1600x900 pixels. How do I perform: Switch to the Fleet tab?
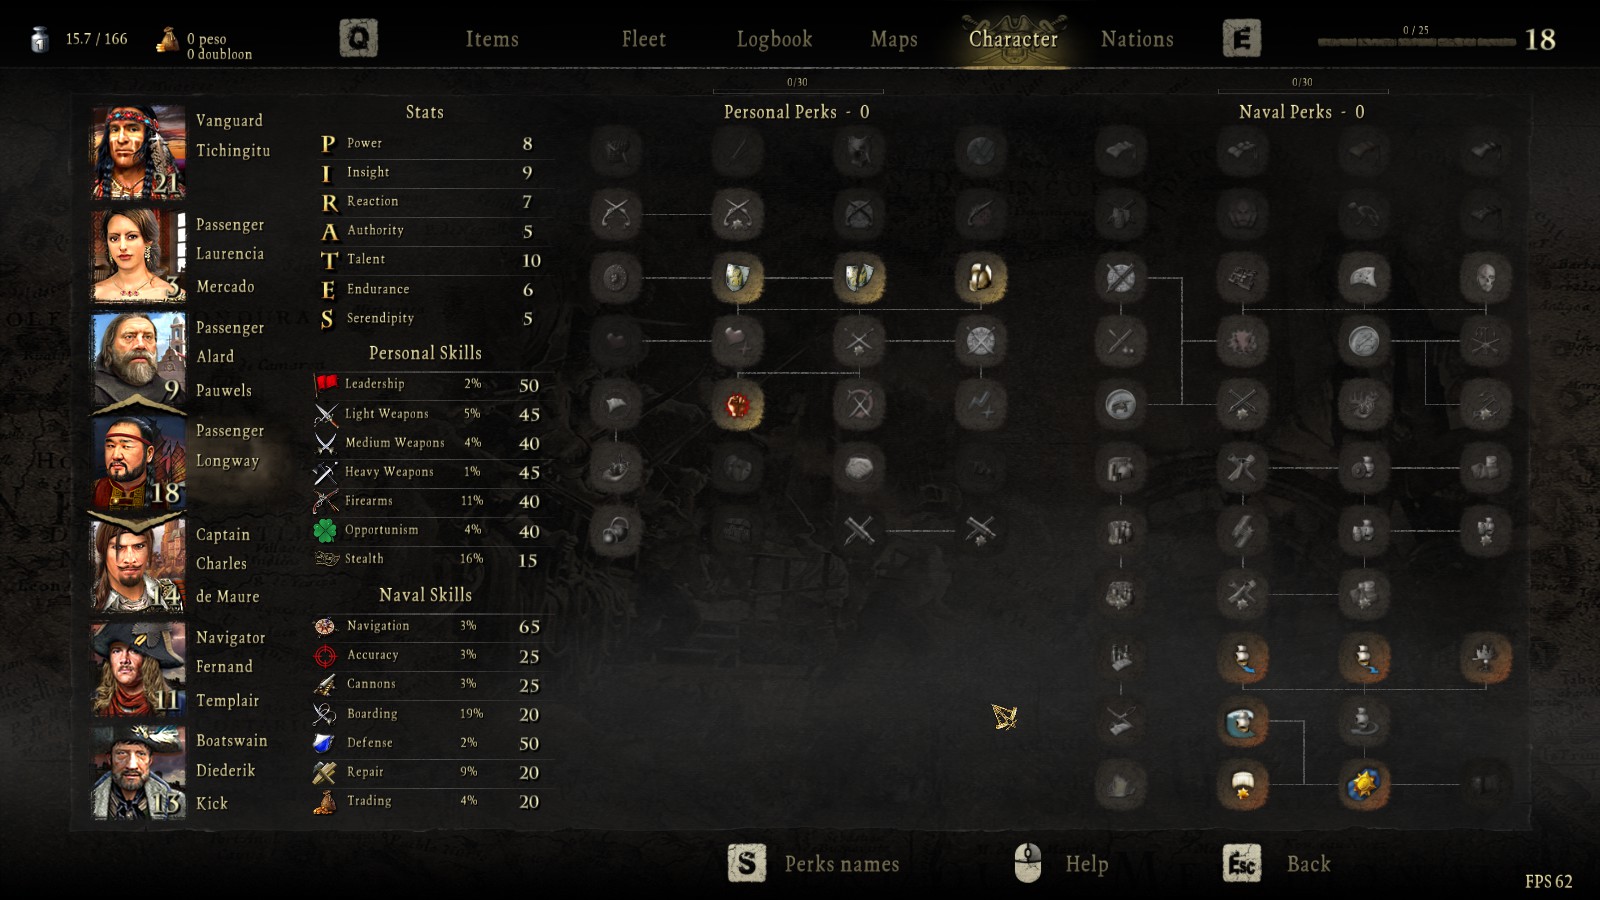(x=643, y=39)
